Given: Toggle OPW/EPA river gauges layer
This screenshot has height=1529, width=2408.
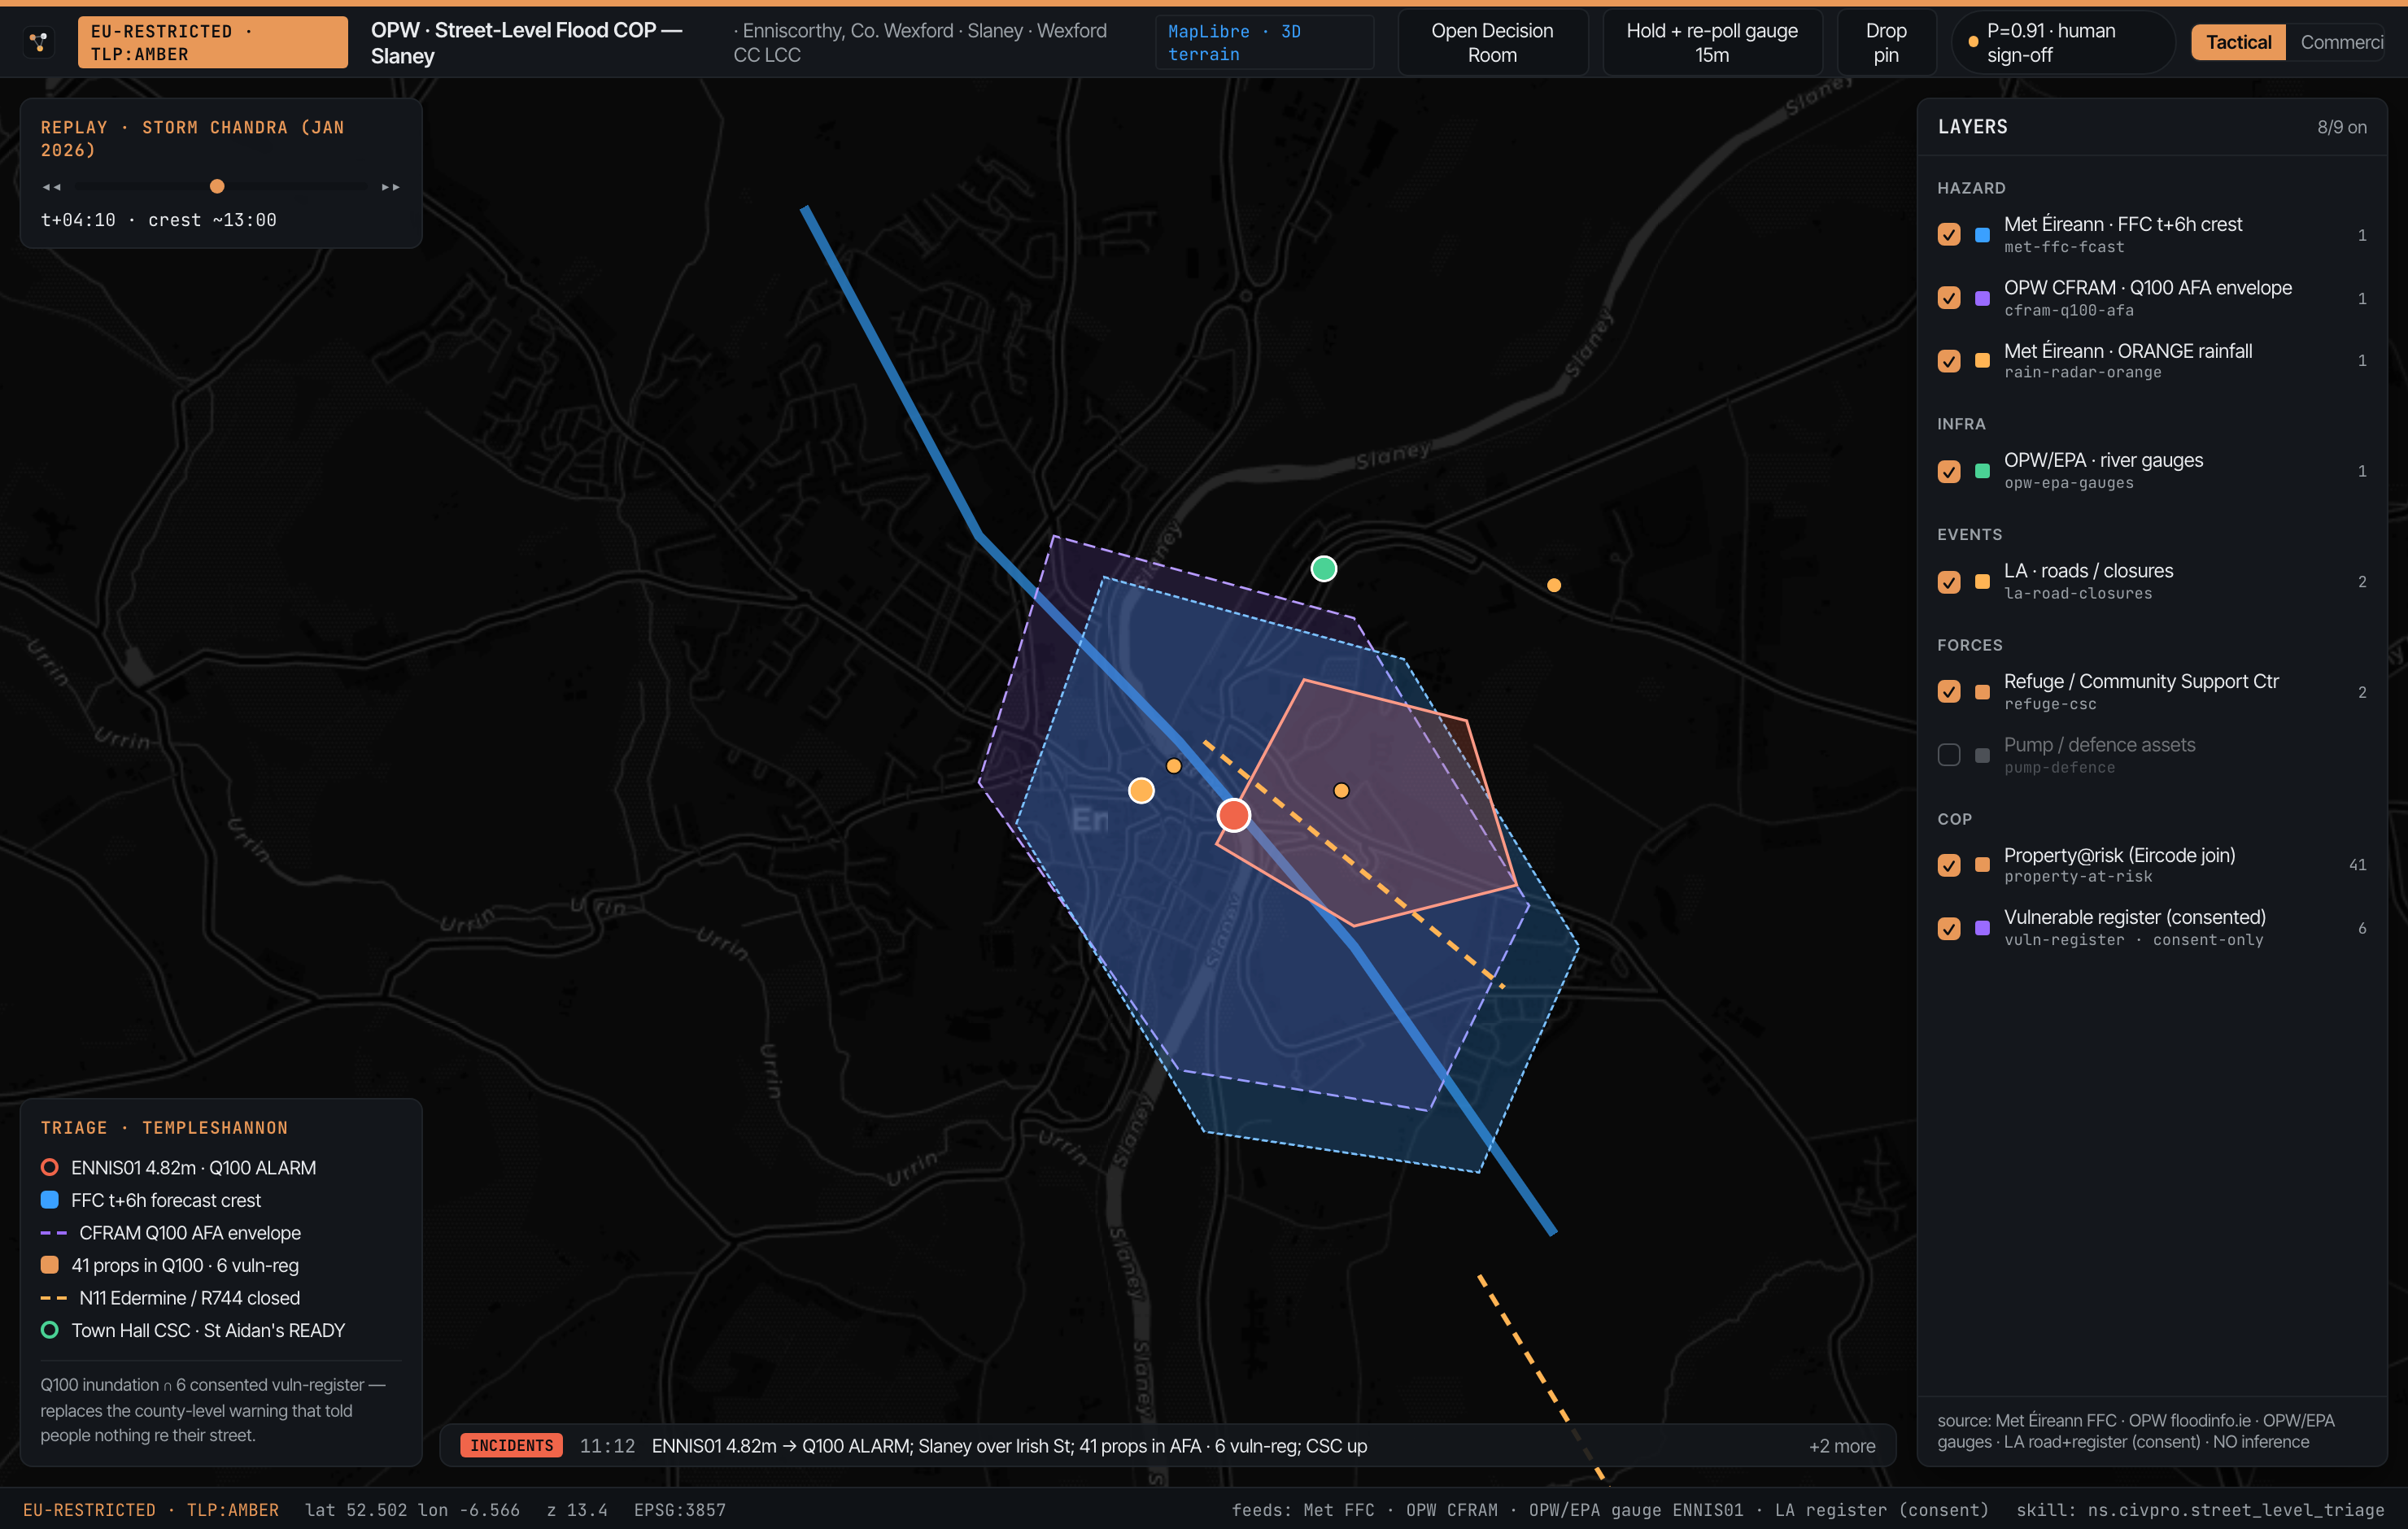Looking at the screenshot, I should [x=1949, y=471].
